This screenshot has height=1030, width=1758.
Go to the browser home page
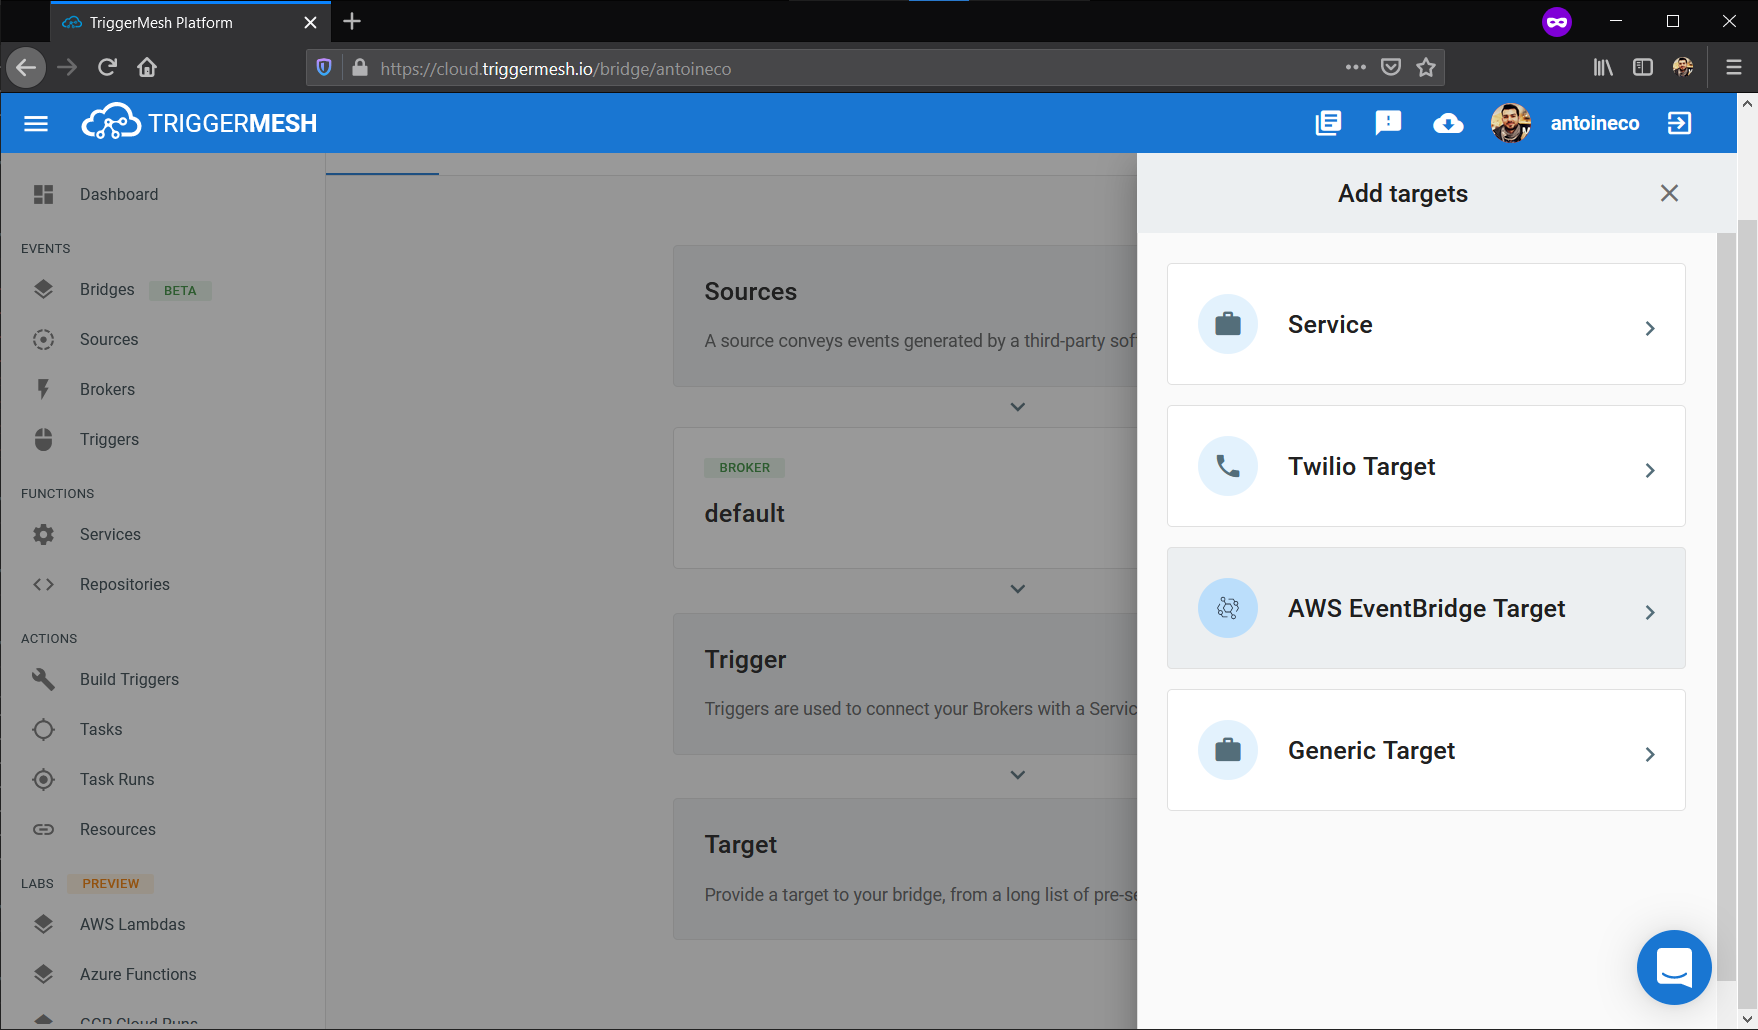click(147, 67)
